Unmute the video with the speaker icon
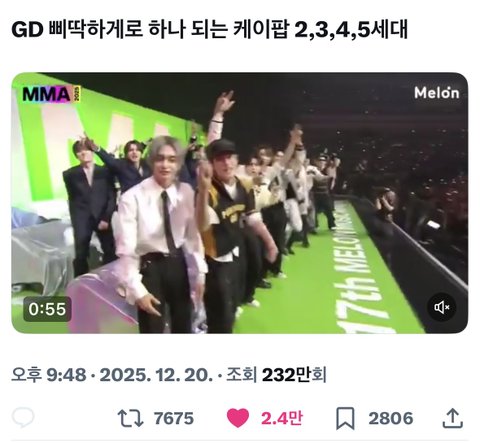 pyautogui.click(x=442, y=307)
